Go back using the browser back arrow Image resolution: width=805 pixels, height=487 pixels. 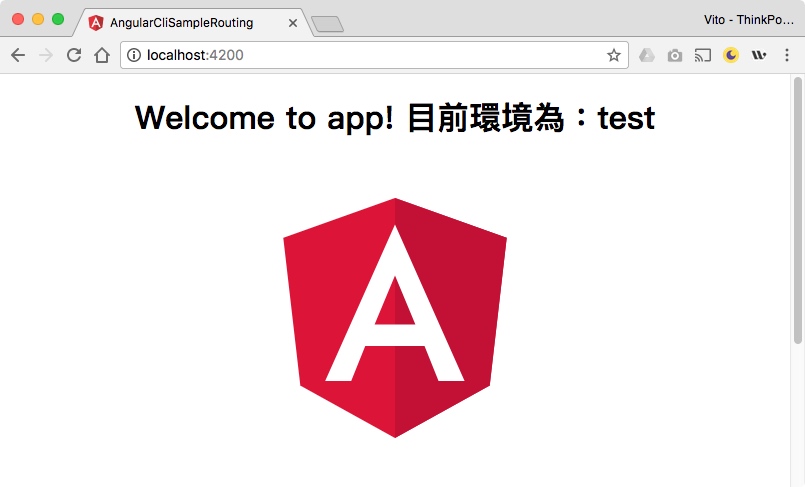click(x=18, y=55)
